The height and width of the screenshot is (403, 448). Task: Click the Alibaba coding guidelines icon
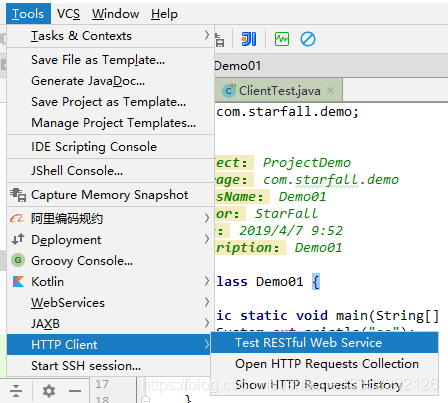pos(17,219)
